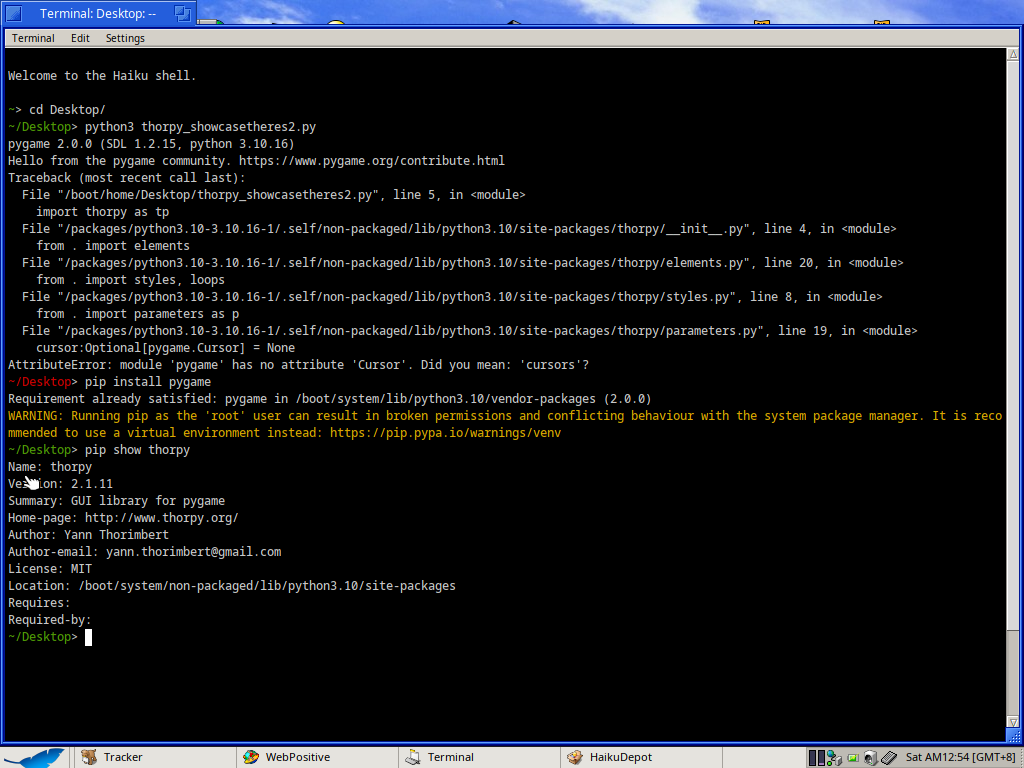Click the keyboard keymap tray icon
1024x768 pixels.
point(888,758)
